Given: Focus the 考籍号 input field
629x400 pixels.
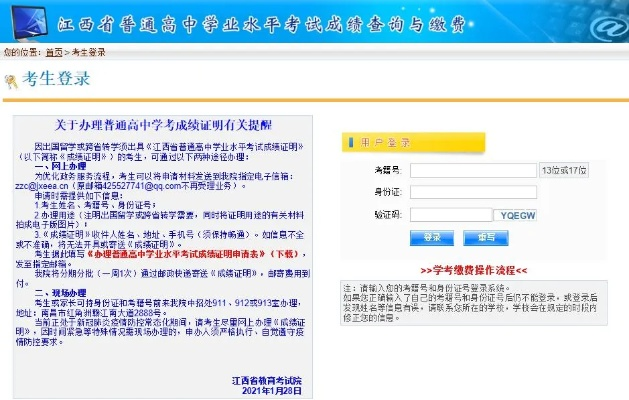Looking at the screenshot, I should point(473,170).
